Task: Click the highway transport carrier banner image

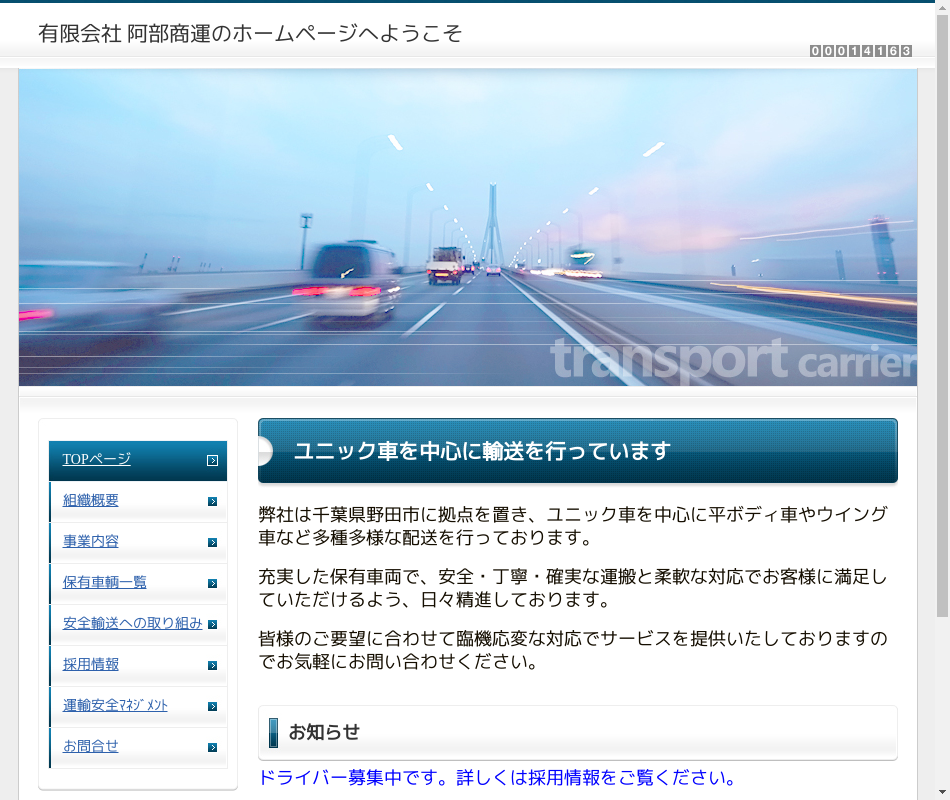Action: tap(468, 227)
